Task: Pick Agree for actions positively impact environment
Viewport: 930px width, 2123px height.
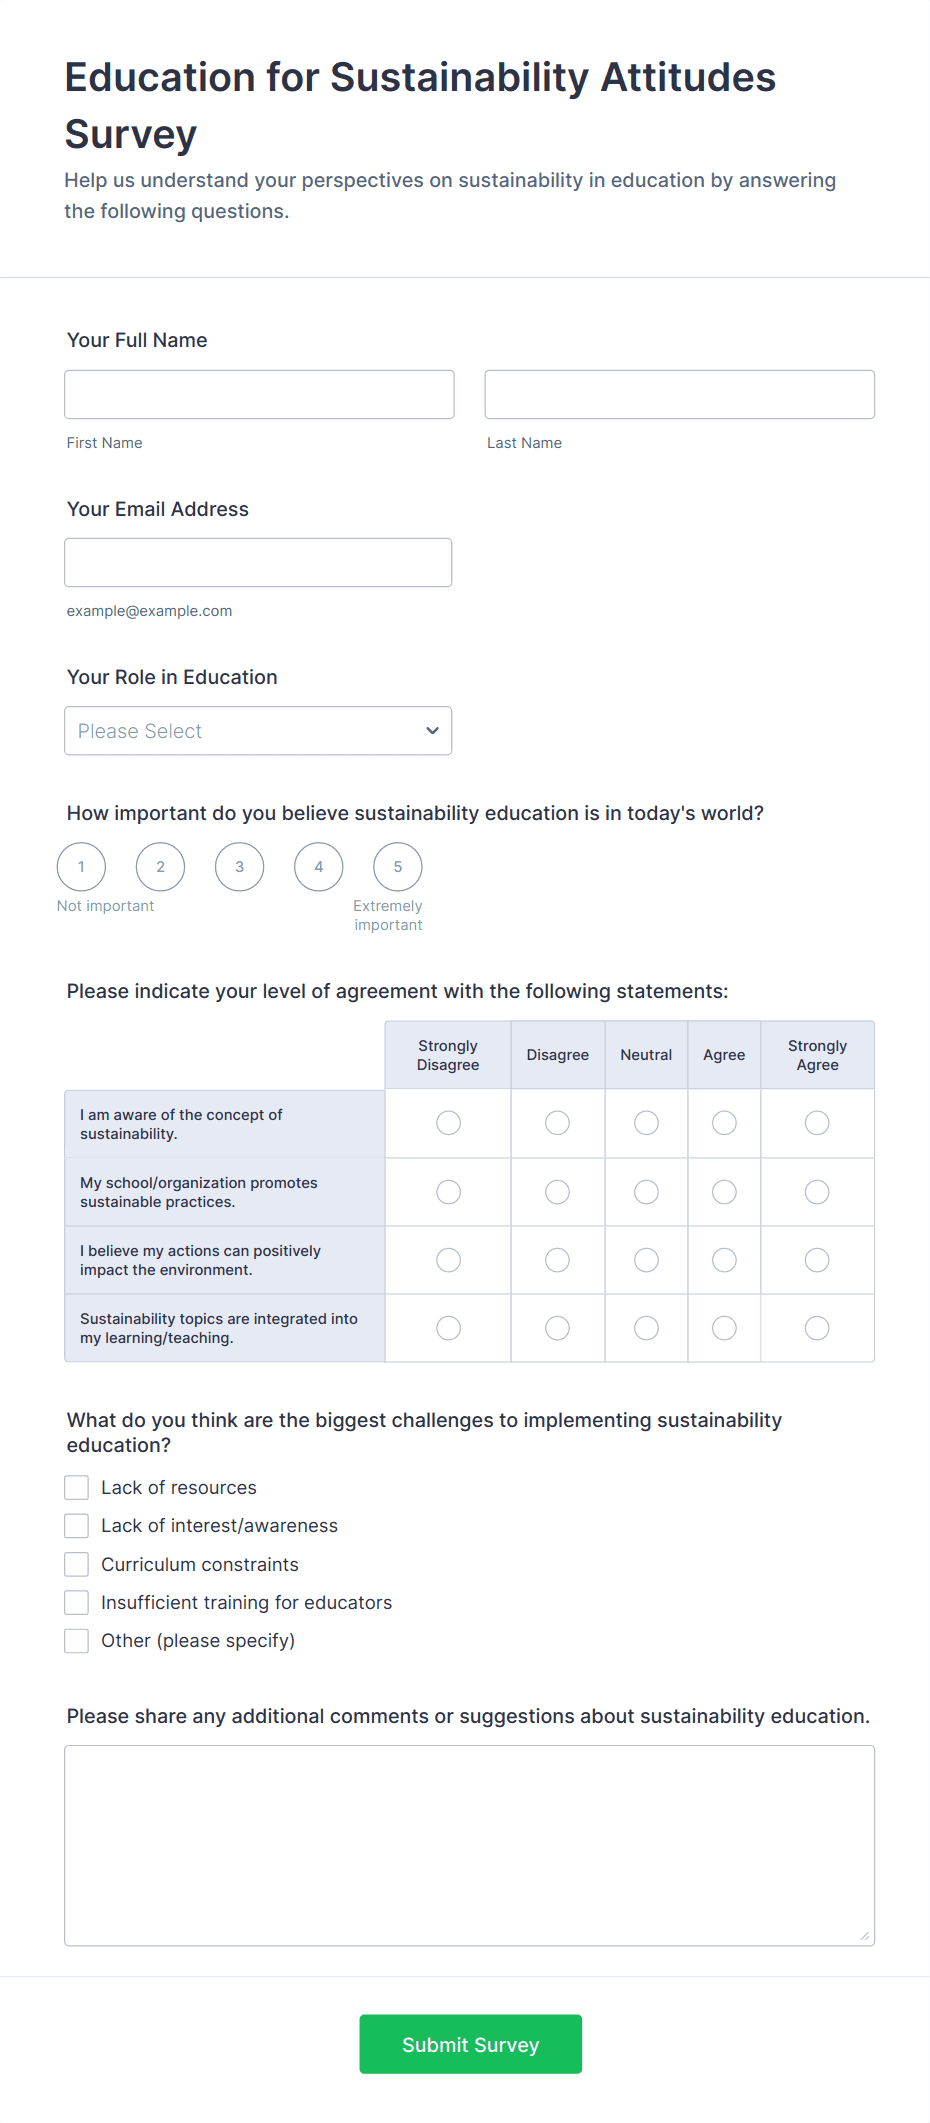Action: [x=724, y=1259]
